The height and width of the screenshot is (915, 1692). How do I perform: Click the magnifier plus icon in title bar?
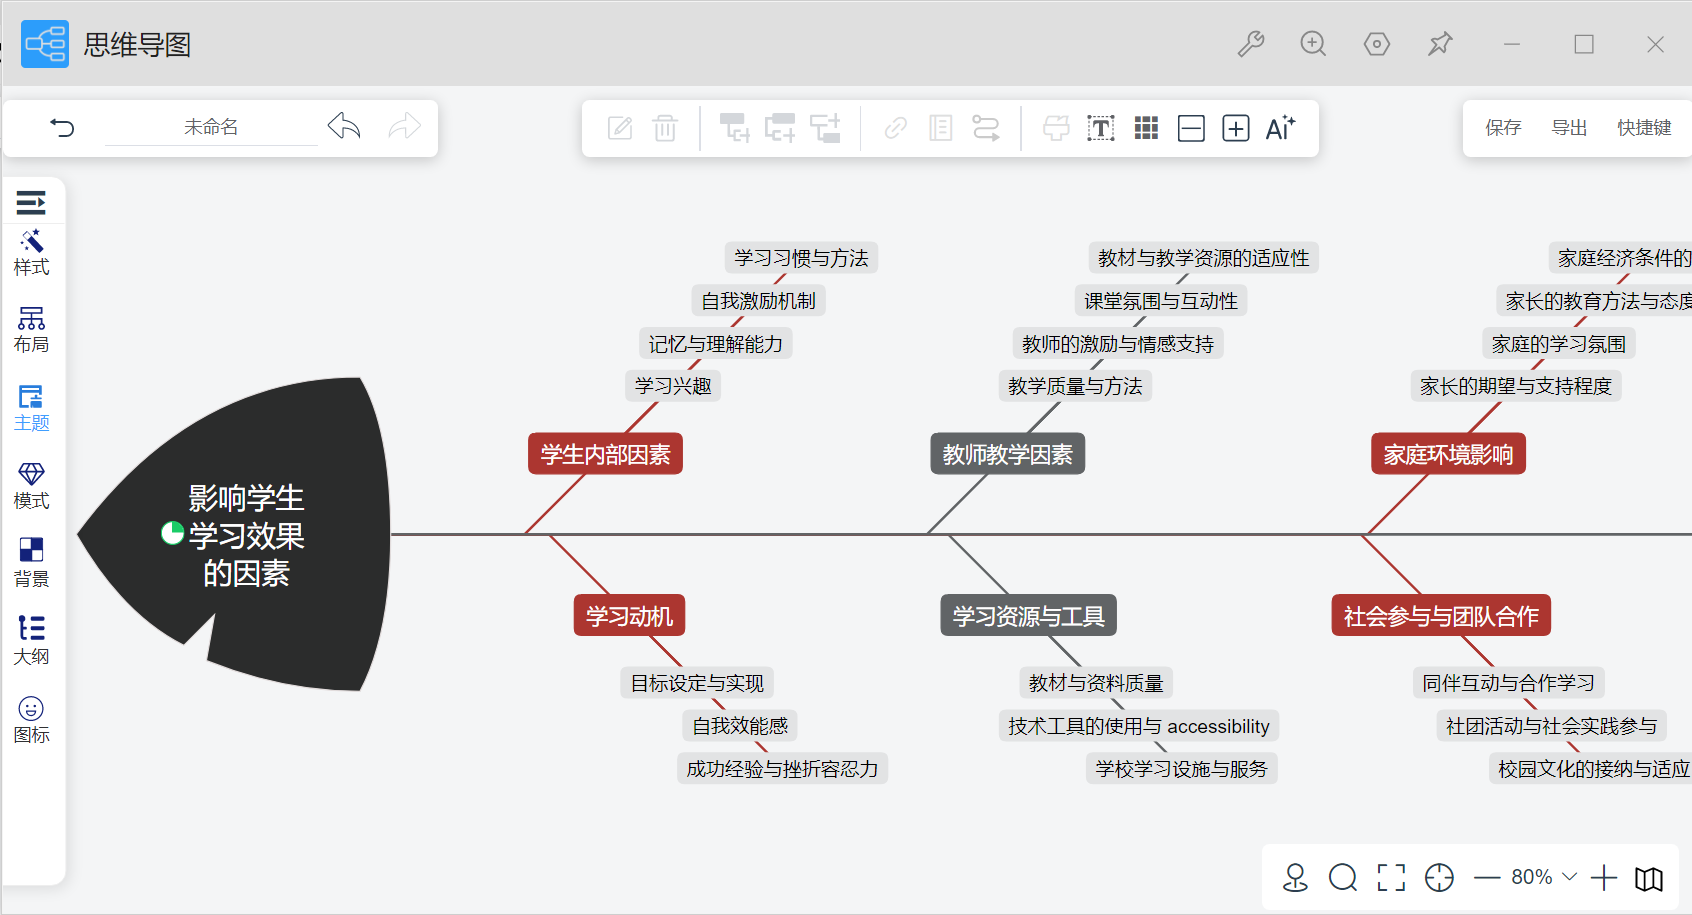click(1313, 44)
